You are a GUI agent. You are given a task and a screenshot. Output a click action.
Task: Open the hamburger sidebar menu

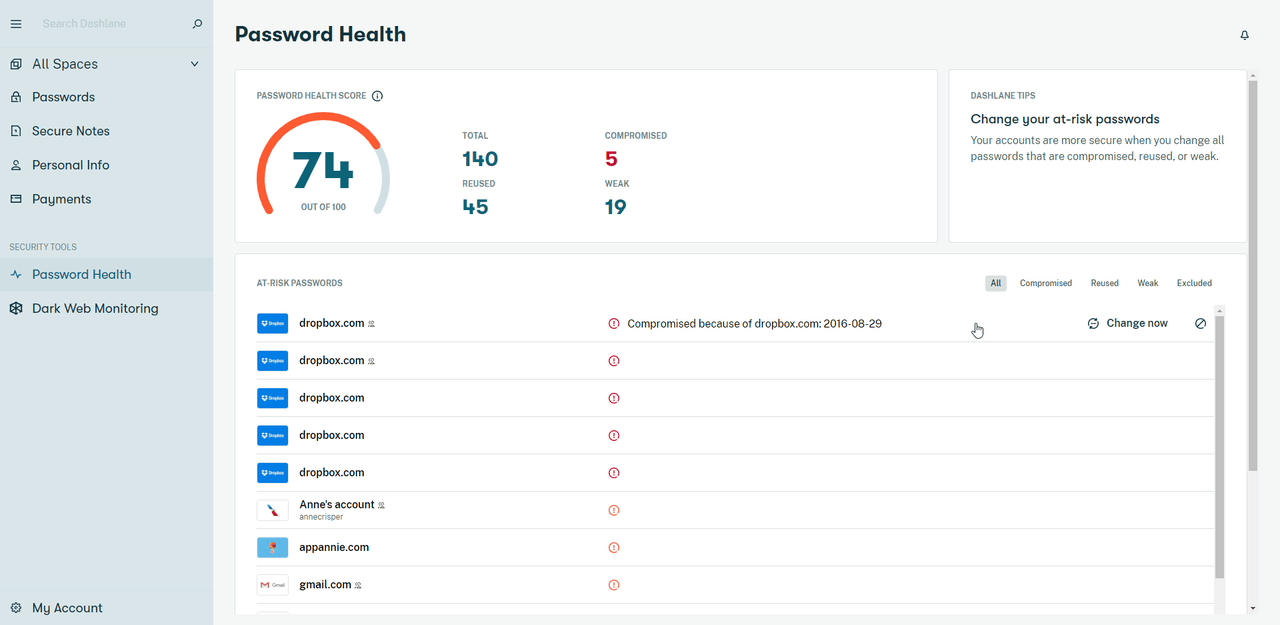(x=16, y=24)
